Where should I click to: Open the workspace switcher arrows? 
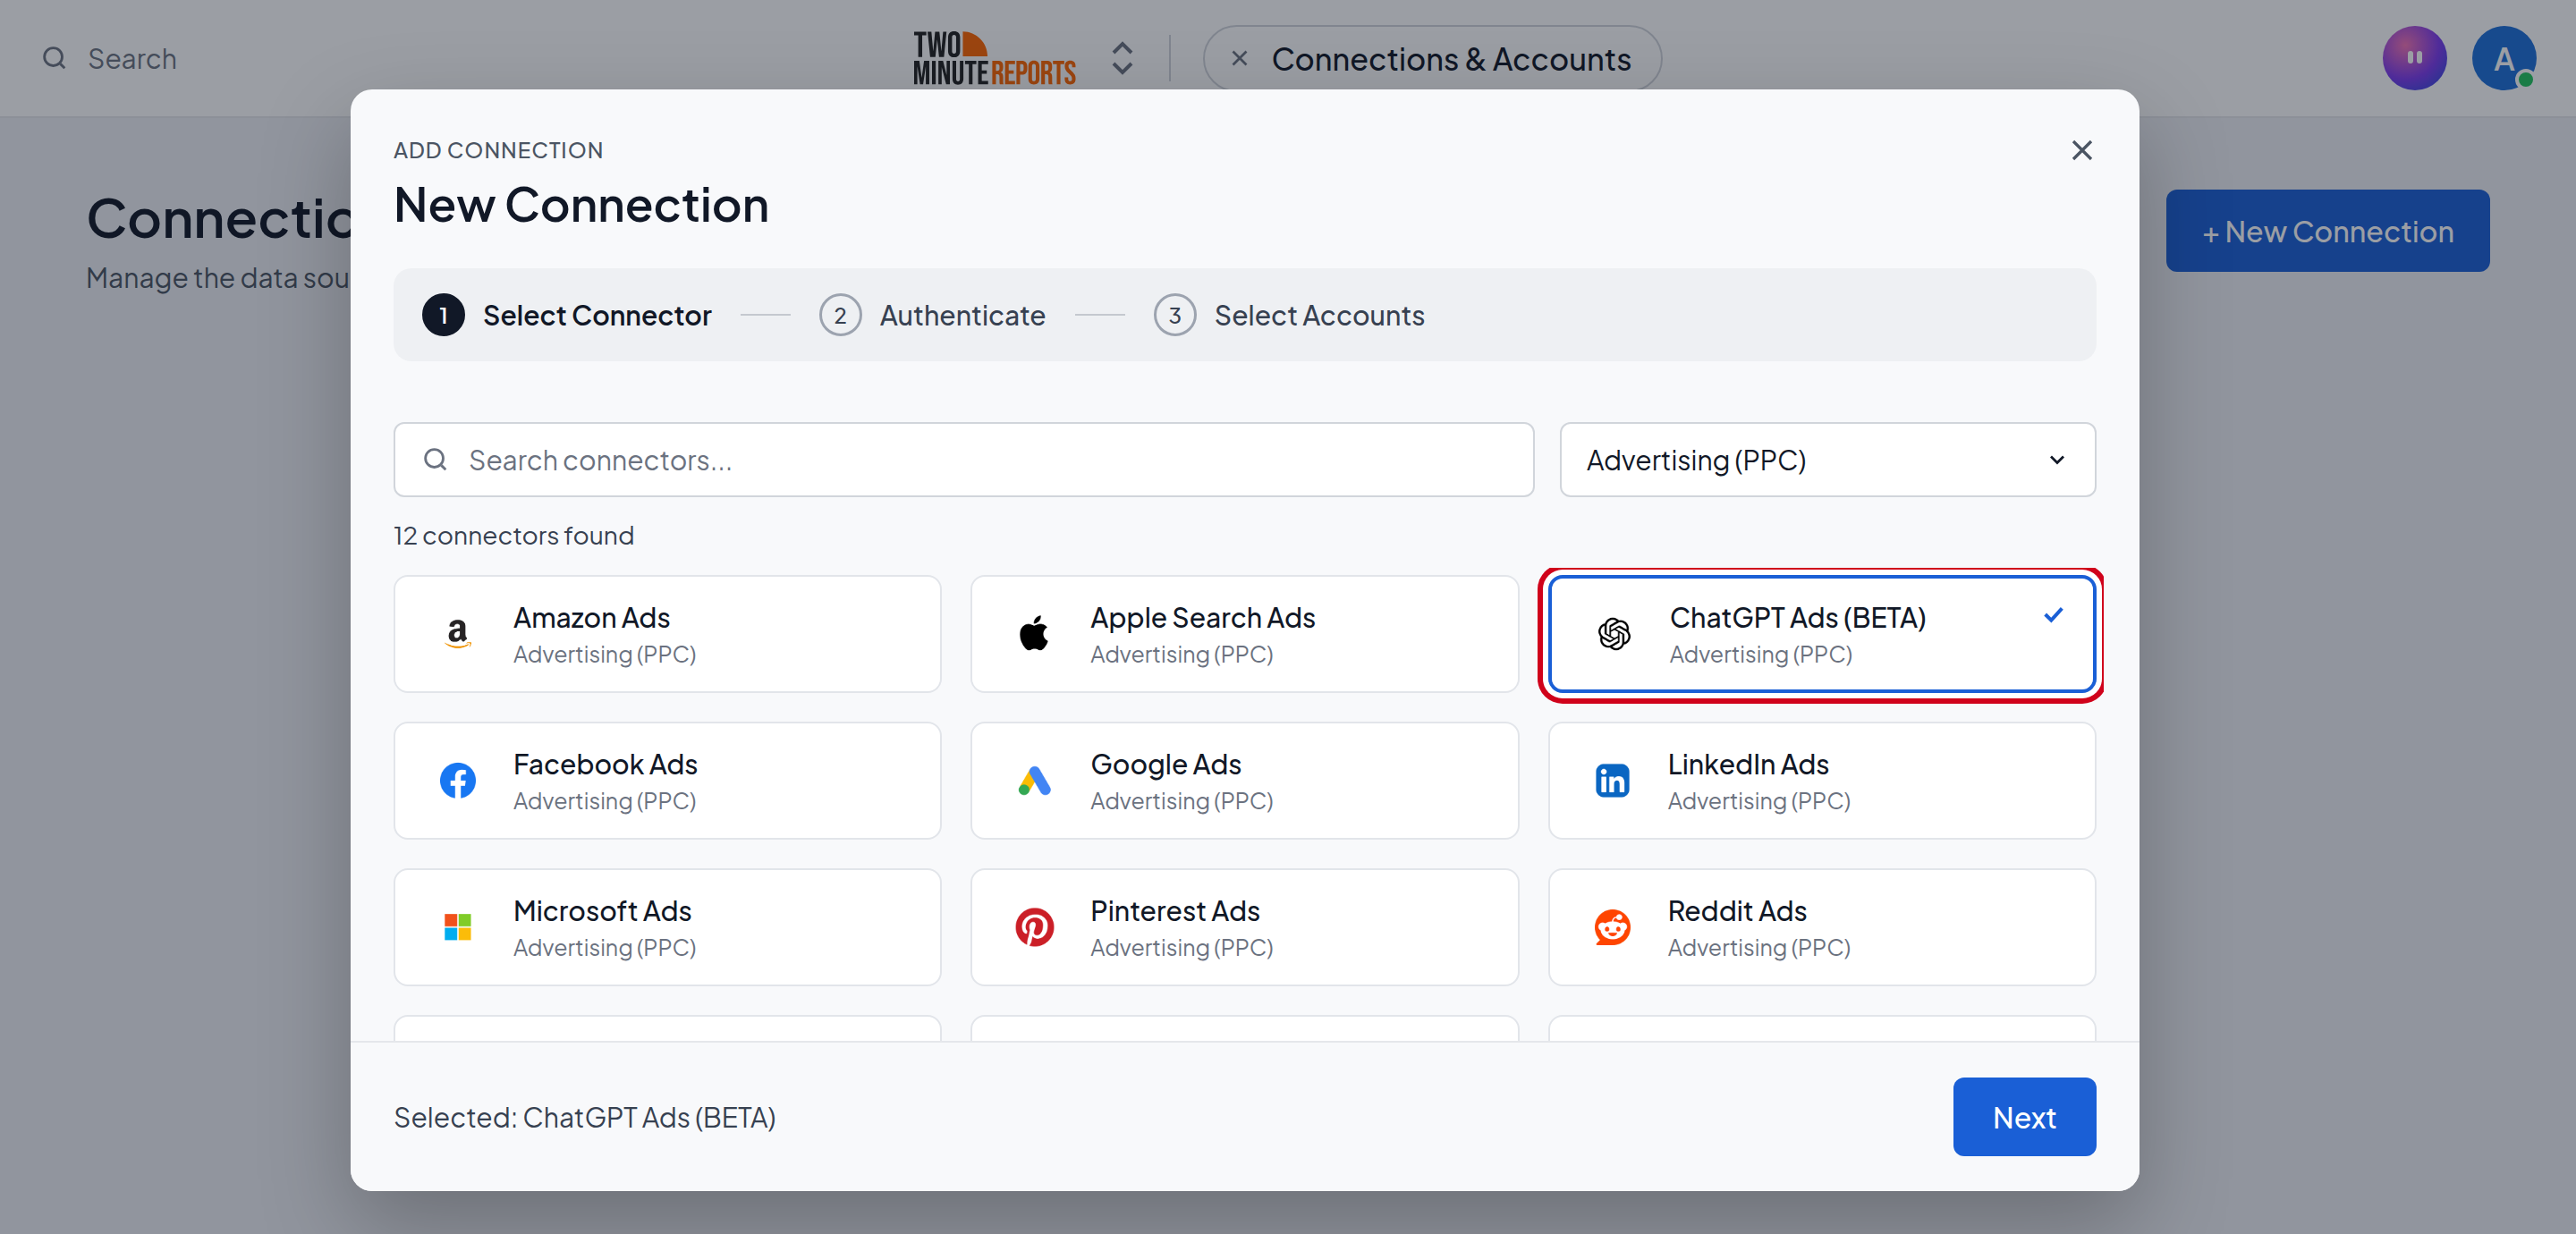click(1122, 58)
